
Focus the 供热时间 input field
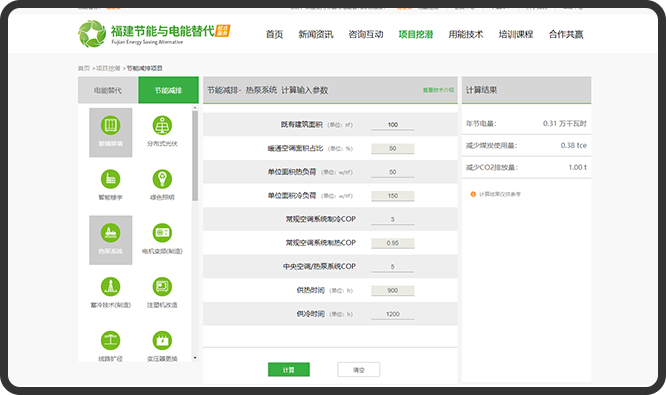click(393, 291)
